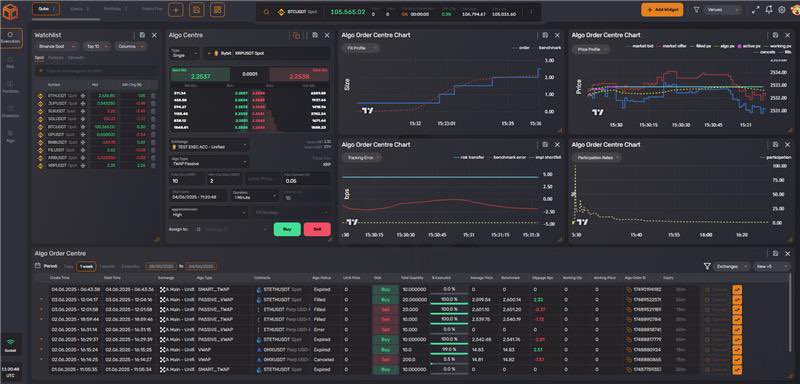Click the save icon in Watchlist header

pos(142,35)
